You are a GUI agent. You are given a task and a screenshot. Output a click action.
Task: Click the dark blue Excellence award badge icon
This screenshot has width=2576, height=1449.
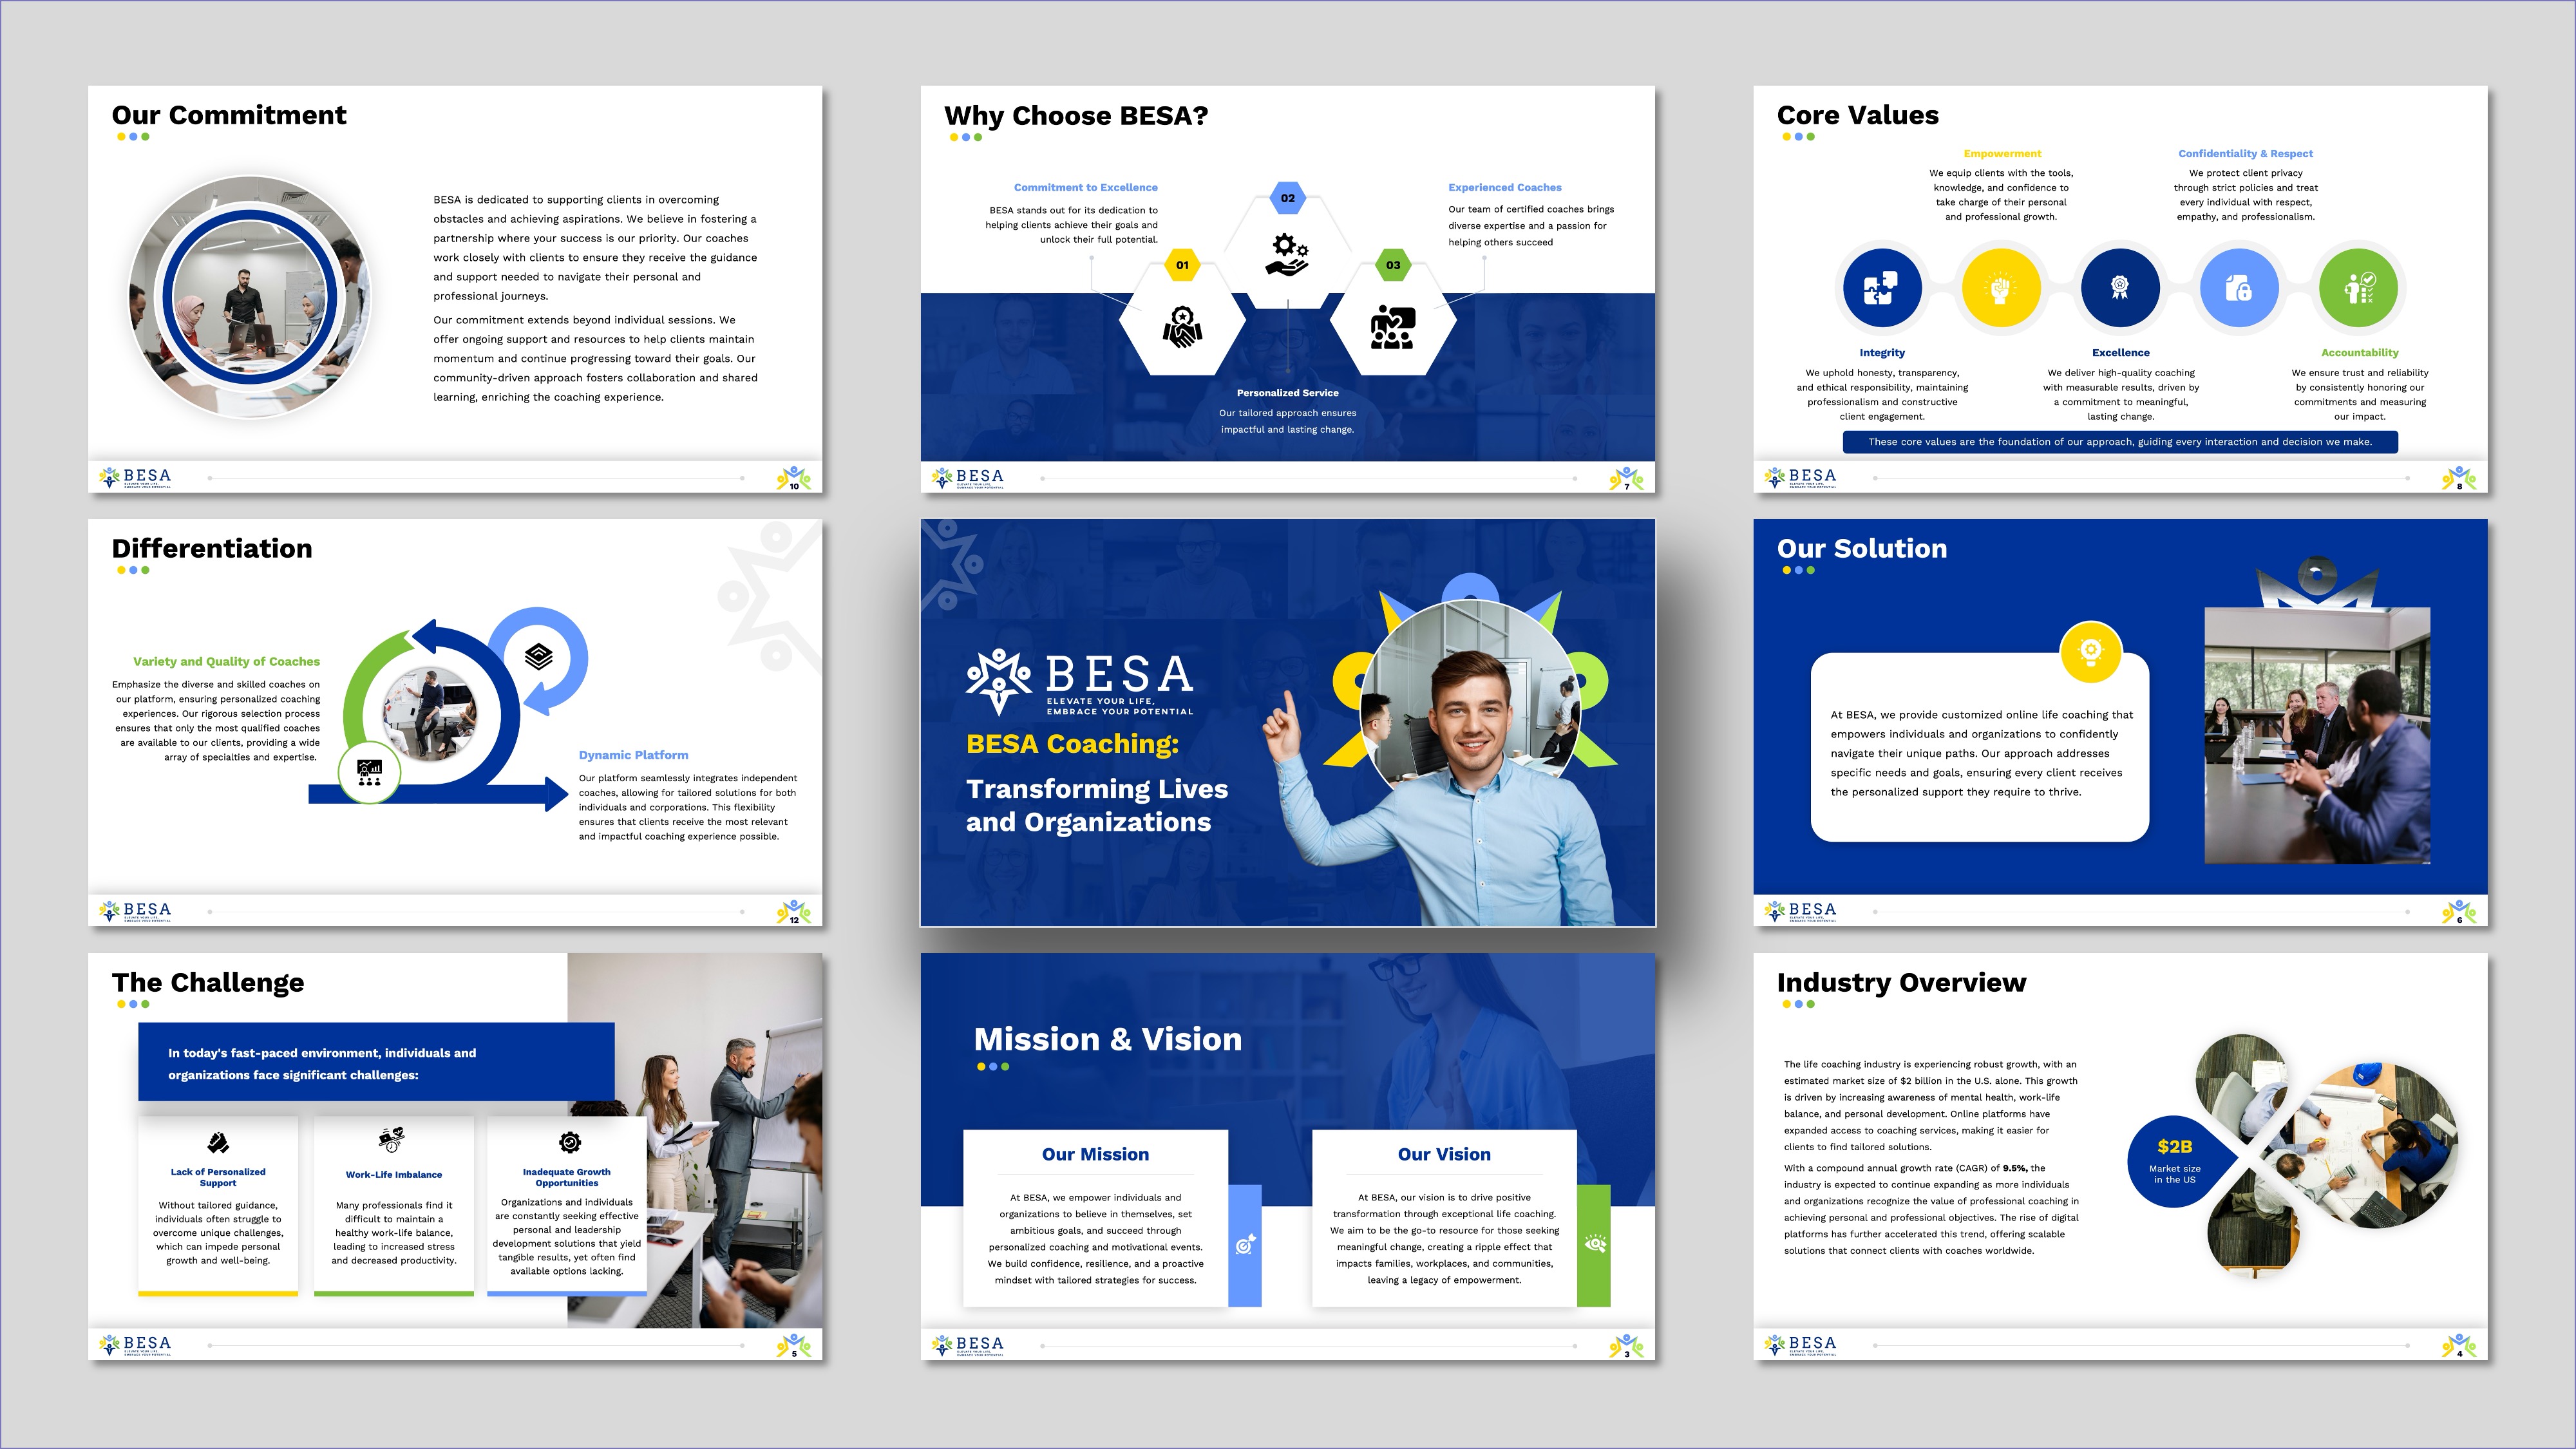[x=2120, y=288]
